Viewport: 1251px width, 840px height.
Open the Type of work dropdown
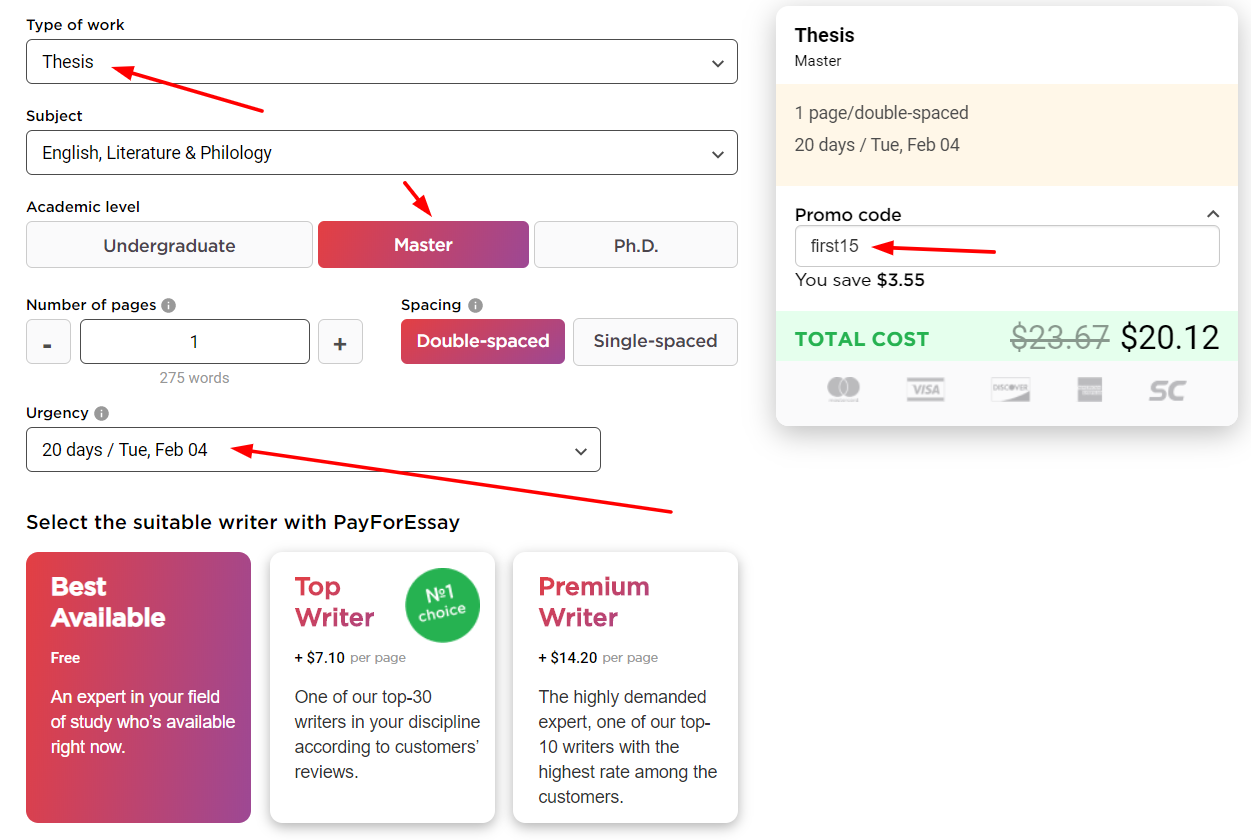coord(381,62)
